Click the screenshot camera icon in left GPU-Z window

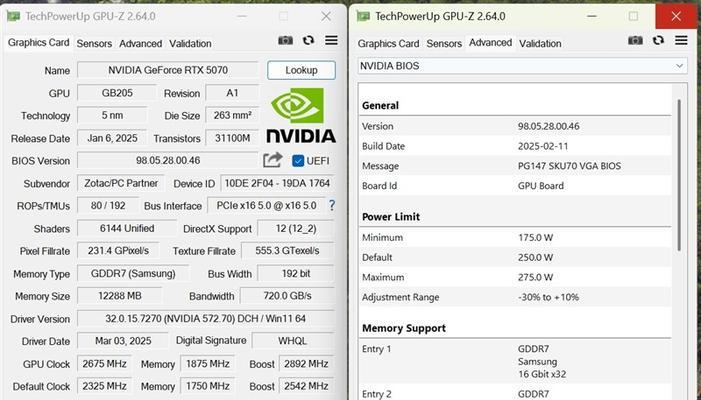[x=285, y=41]
